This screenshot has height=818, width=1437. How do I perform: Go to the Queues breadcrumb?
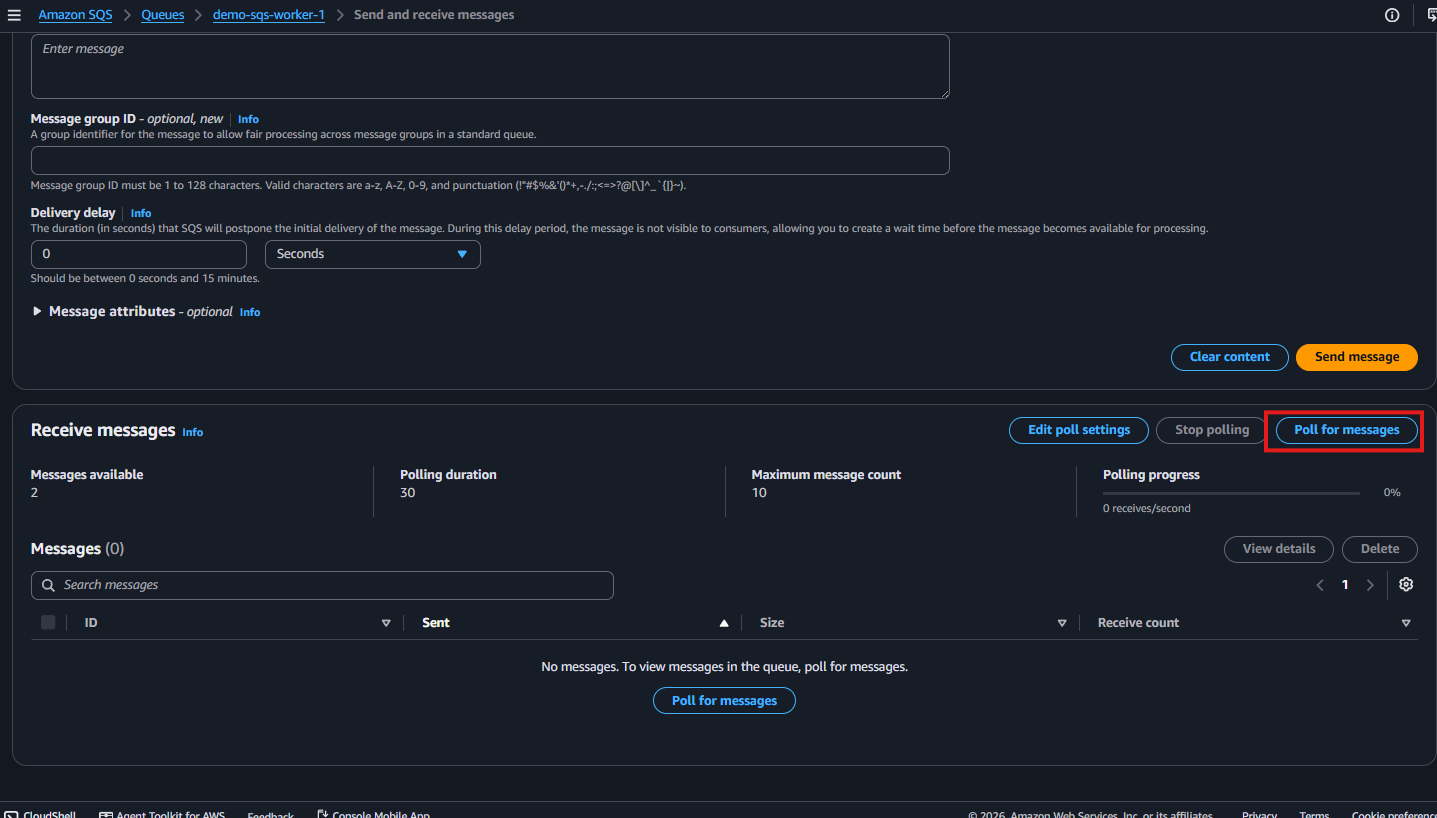pyautogui.click(x=163, y=15)
